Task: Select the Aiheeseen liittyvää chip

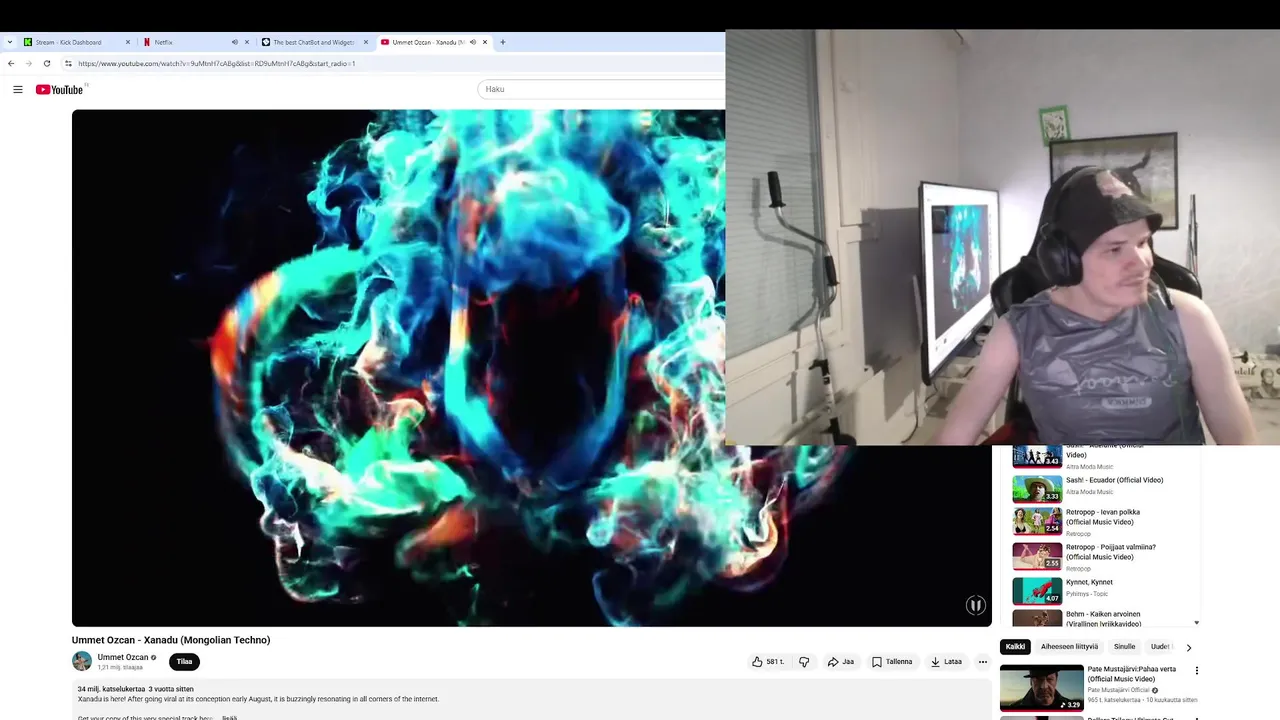Action: point(1069,647)
